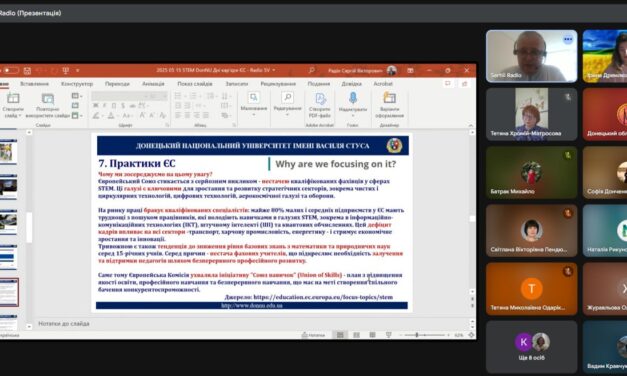
Task: Click the source link education.ec.europa.eu/focus-topics/stem
Action: pos(323,297)
